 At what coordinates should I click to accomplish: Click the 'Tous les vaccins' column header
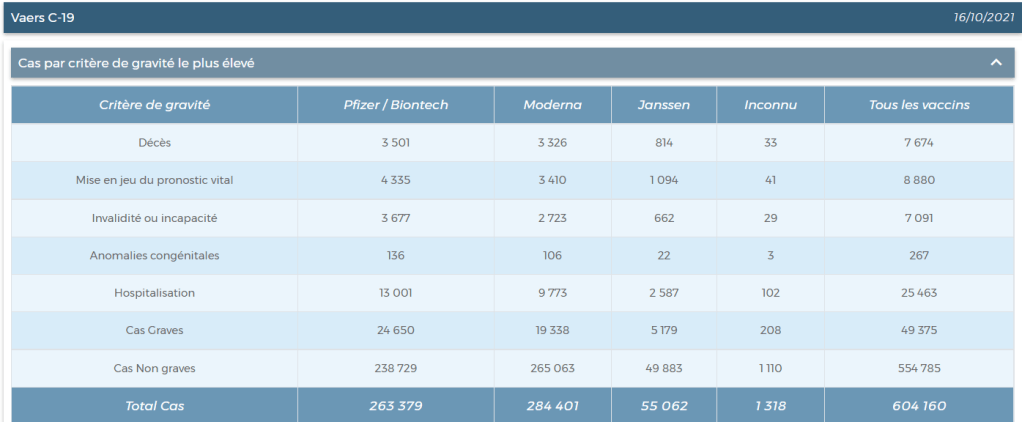918,105
